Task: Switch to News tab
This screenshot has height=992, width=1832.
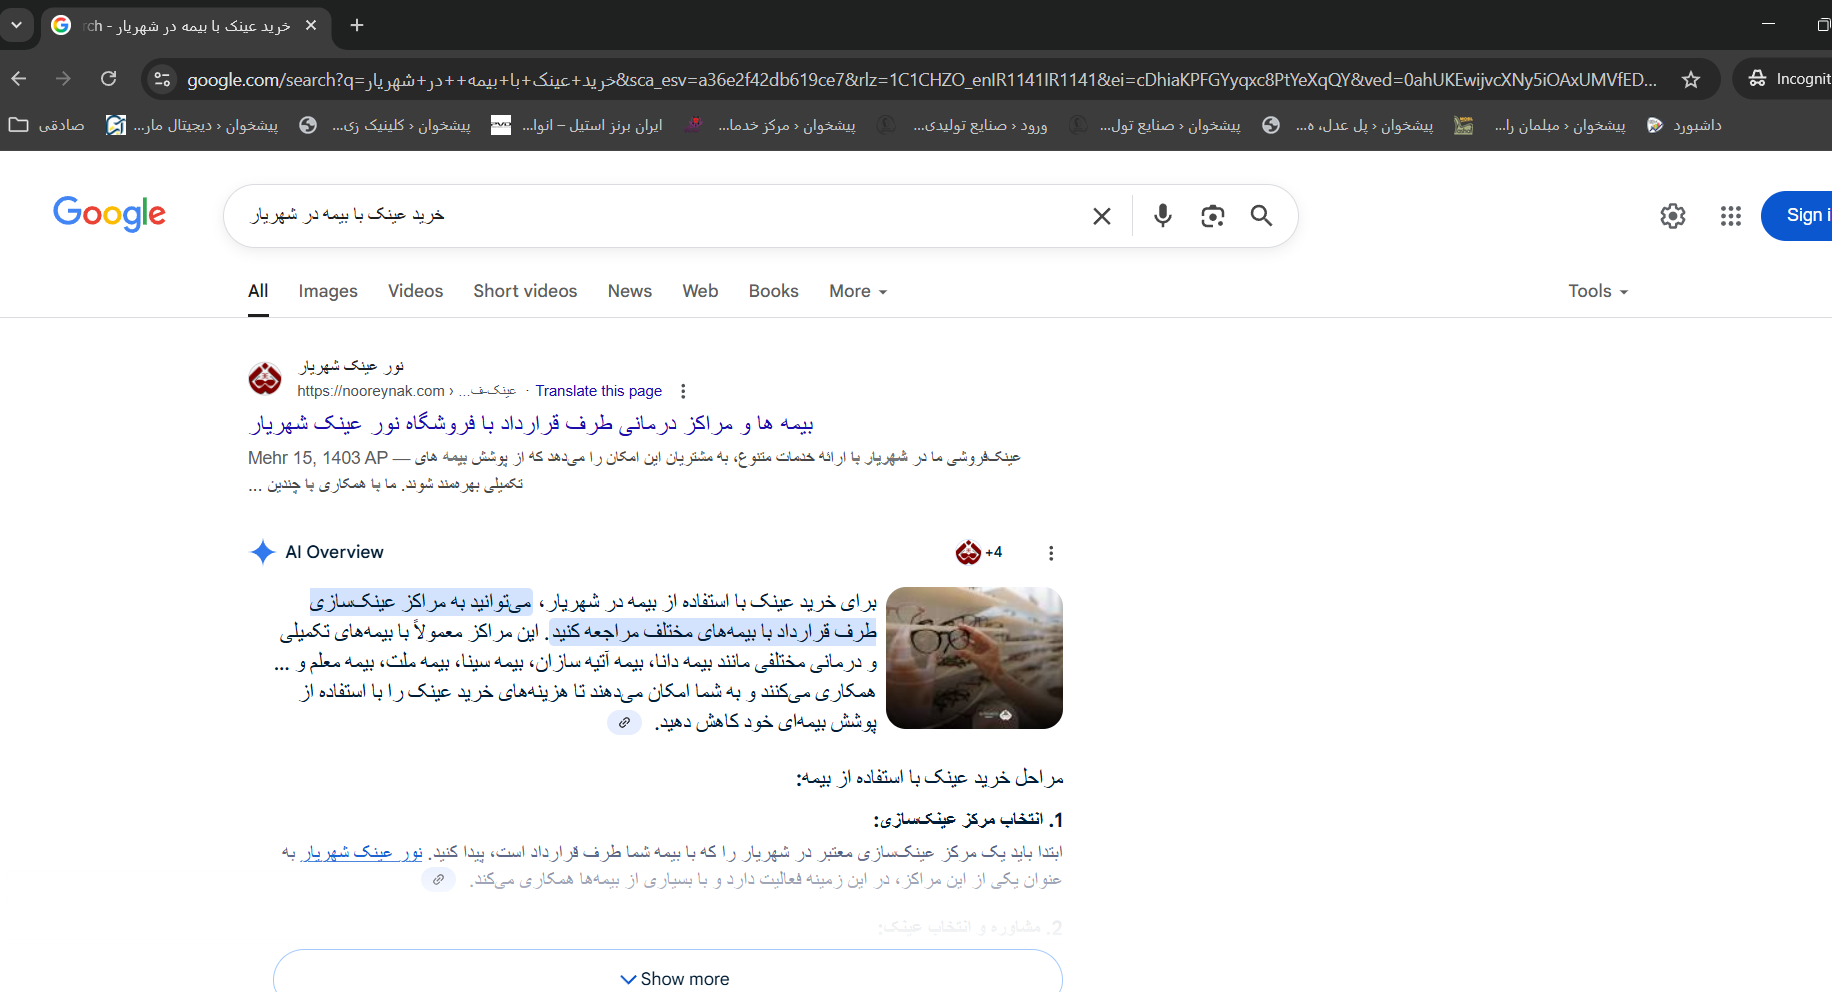Action: (630, 291)
